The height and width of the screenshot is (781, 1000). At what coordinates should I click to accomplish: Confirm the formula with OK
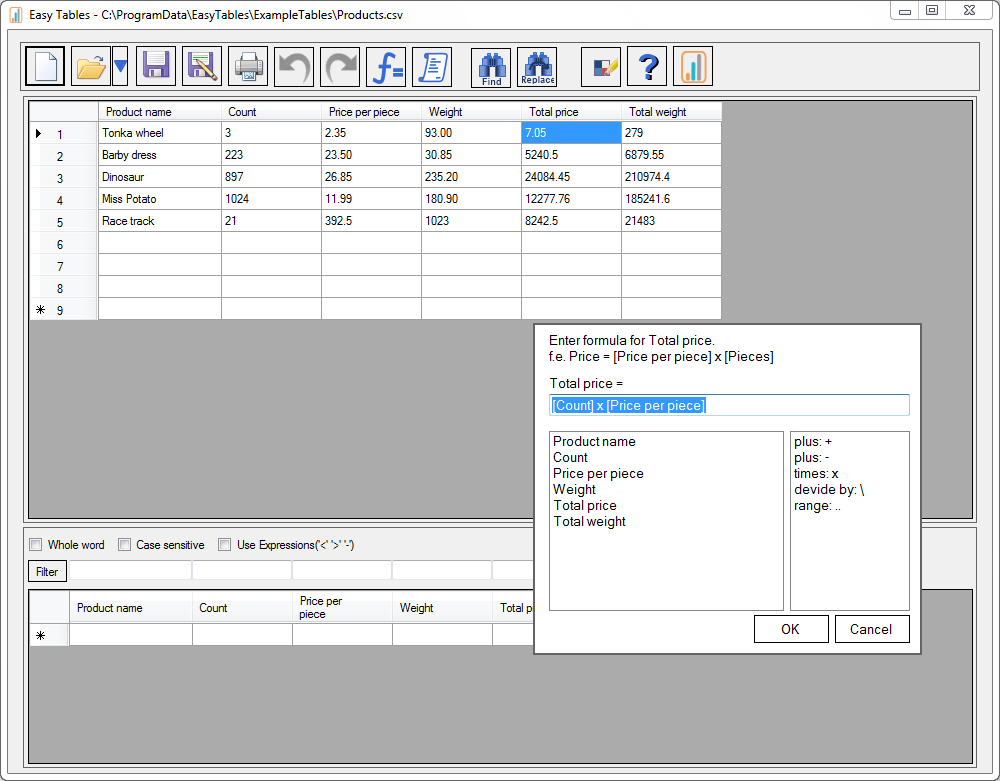click(790, 629)
